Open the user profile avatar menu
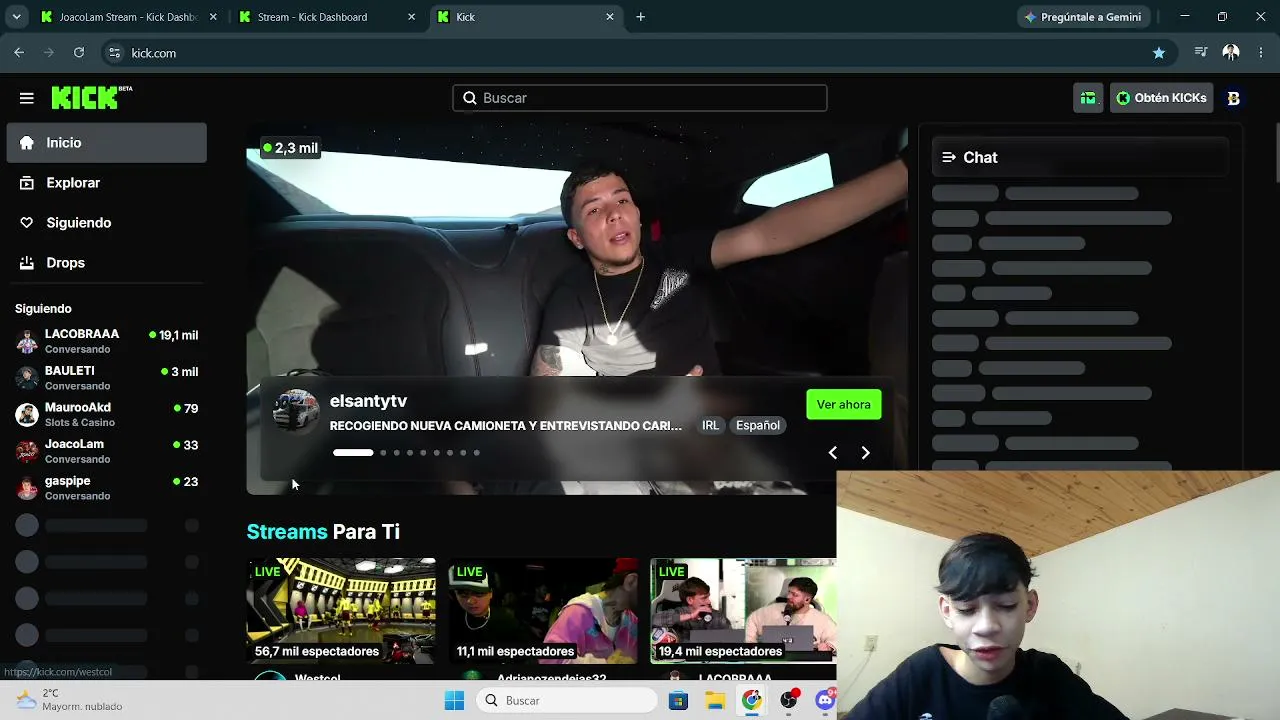The width and height of the screenshot is (1280, 720). click(x=1233, y=98)
